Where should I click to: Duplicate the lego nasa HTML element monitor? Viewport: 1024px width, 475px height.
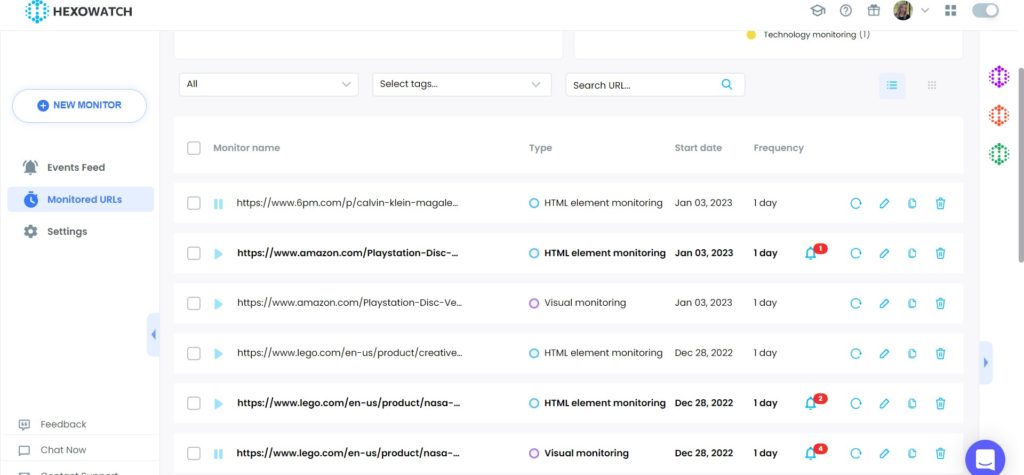(912, 404)
